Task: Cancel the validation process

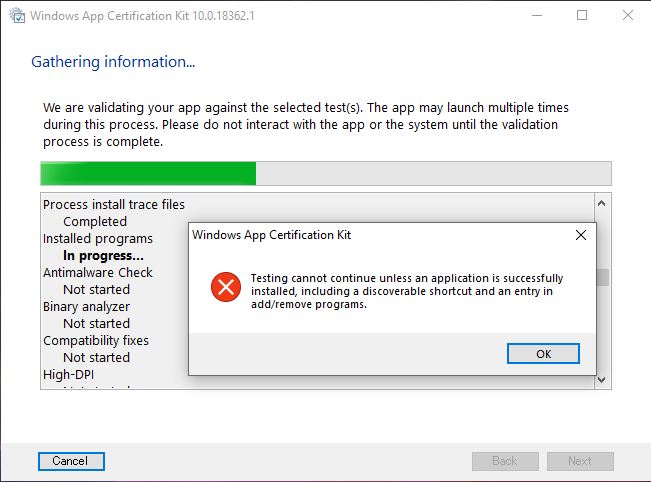Action: 71,461
